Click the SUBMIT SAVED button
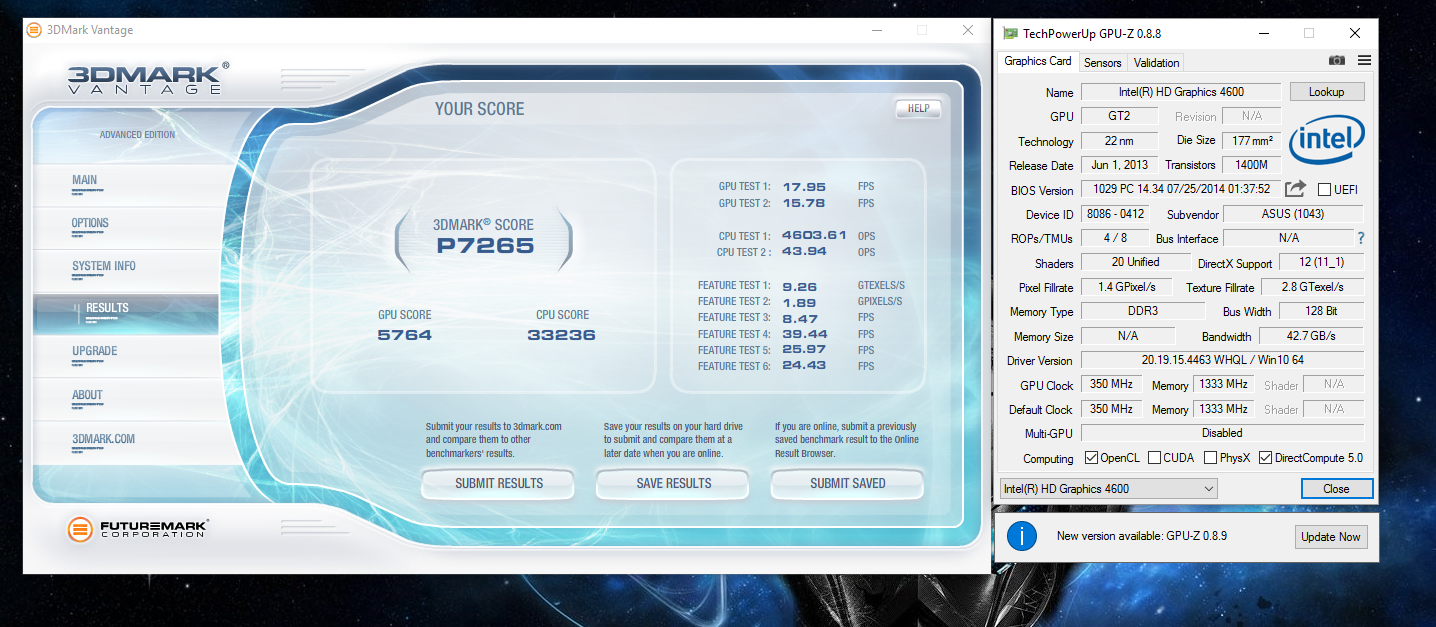The height and width of the screenshot is (627, 1436). pos(848,484)
